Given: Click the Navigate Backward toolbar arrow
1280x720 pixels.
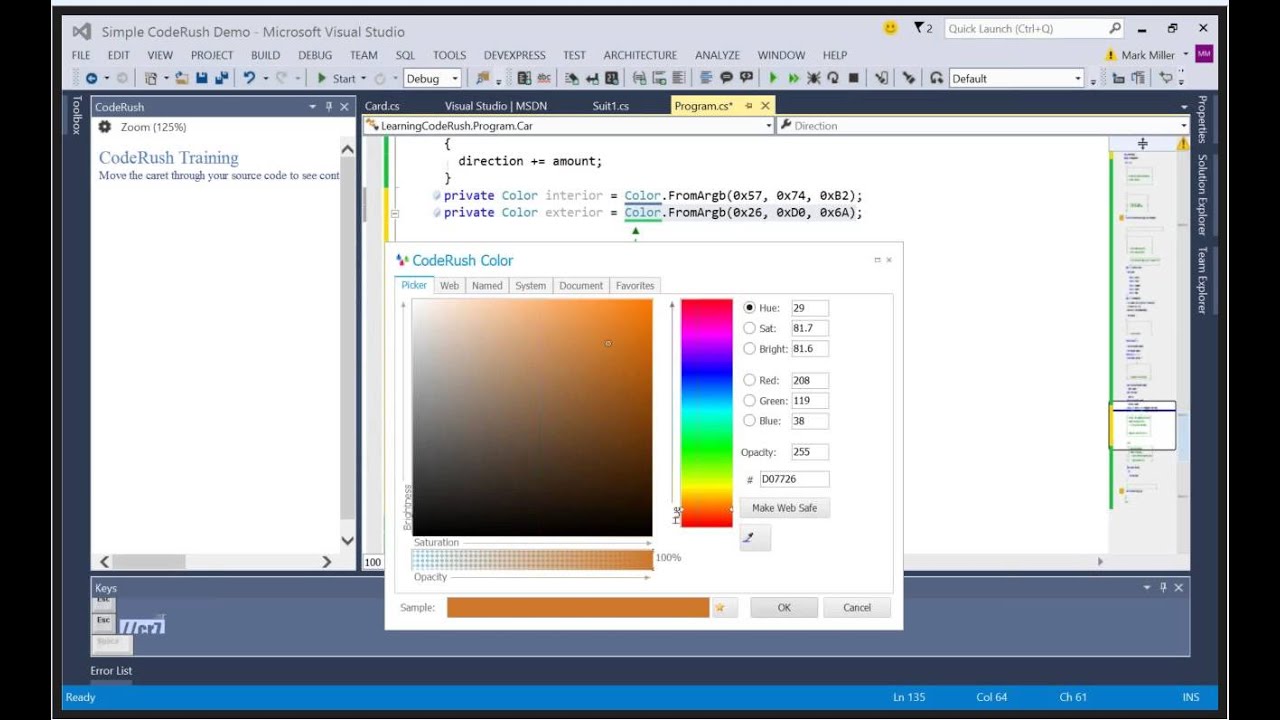Looking at the screenshot, I should pos(91,78).
